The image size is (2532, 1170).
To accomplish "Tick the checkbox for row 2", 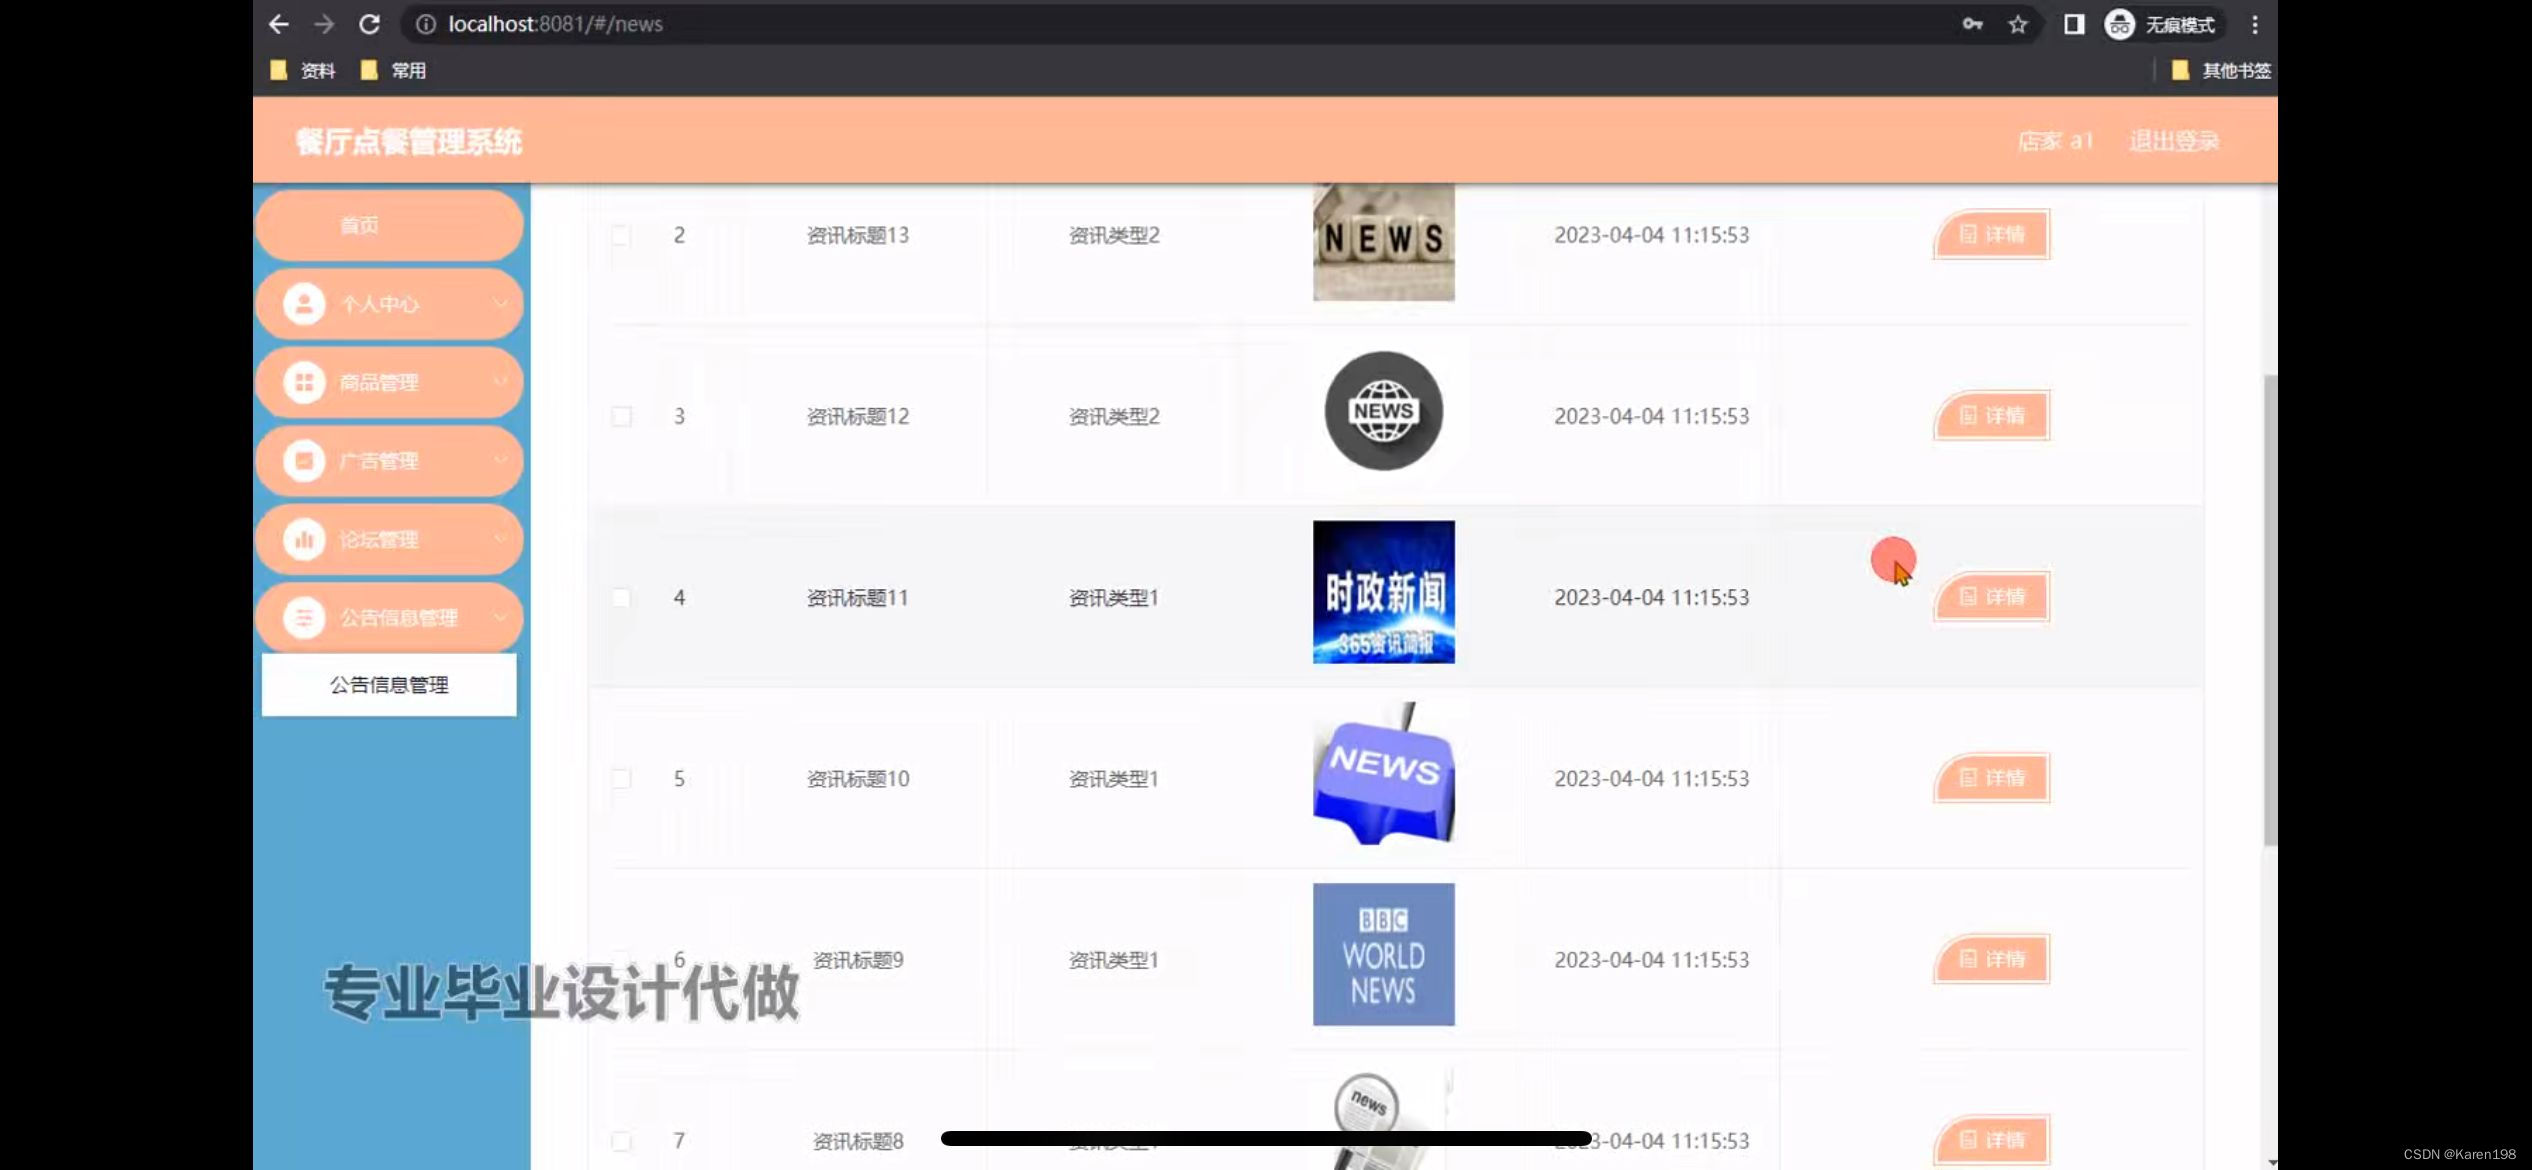I will (621, 235).
